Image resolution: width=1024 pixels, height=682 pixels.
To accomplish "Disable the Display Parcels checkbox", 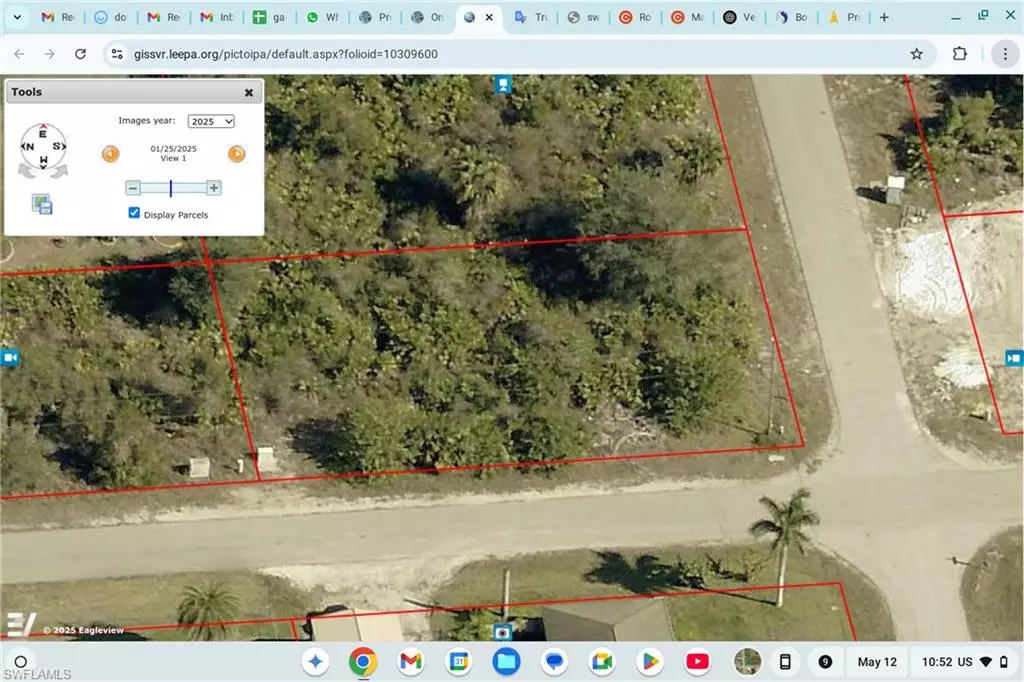I will click(134, 212).
